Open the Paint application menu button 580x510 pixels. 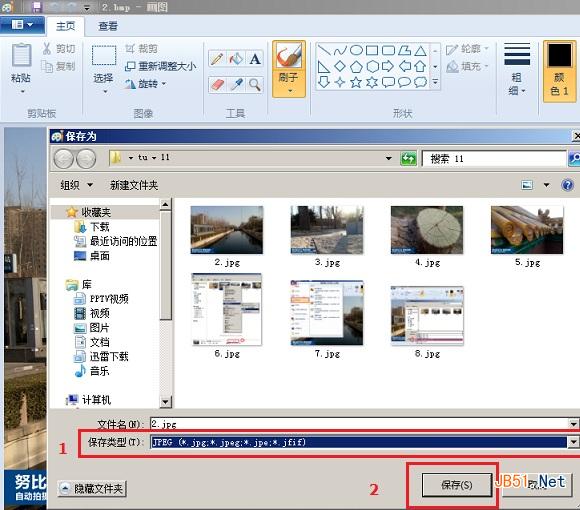click(x=22, y=25)
